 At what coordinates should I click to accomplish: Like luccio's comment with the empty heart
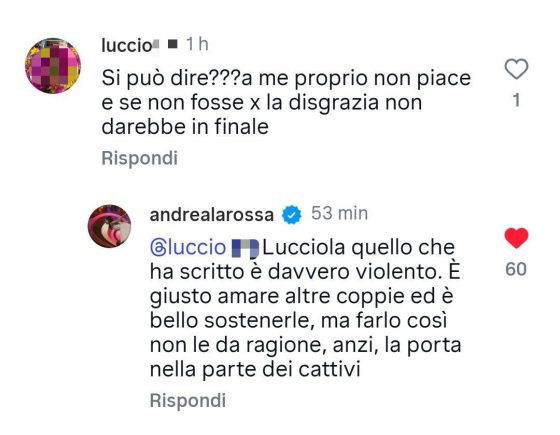pos(516,69)
